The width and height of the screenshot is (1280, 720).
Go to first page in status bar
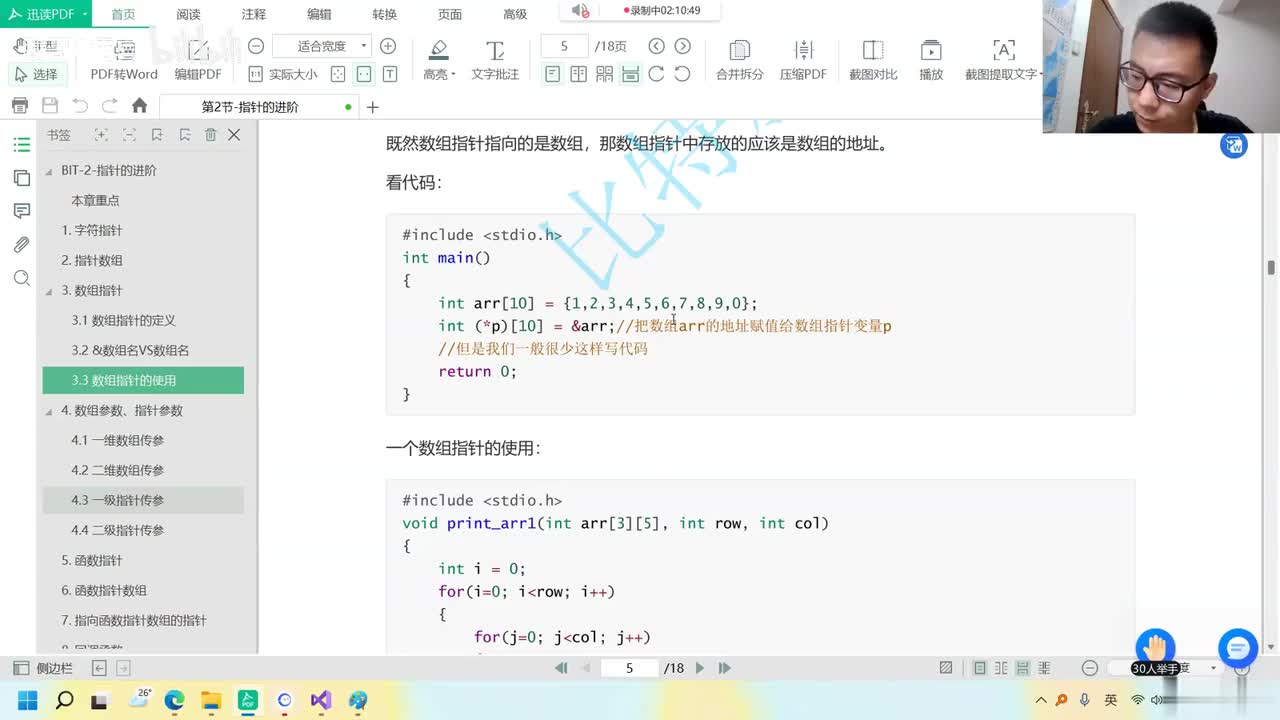point(561,668)
